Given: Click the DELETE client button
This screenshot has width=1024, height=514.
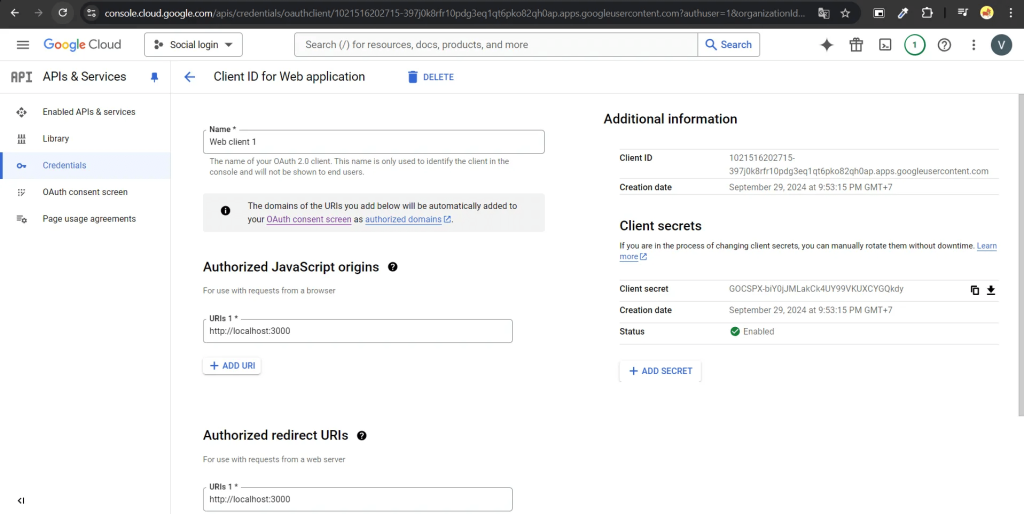Looking at the screenshot, I should pyautogui.click(x=430, y=77).
